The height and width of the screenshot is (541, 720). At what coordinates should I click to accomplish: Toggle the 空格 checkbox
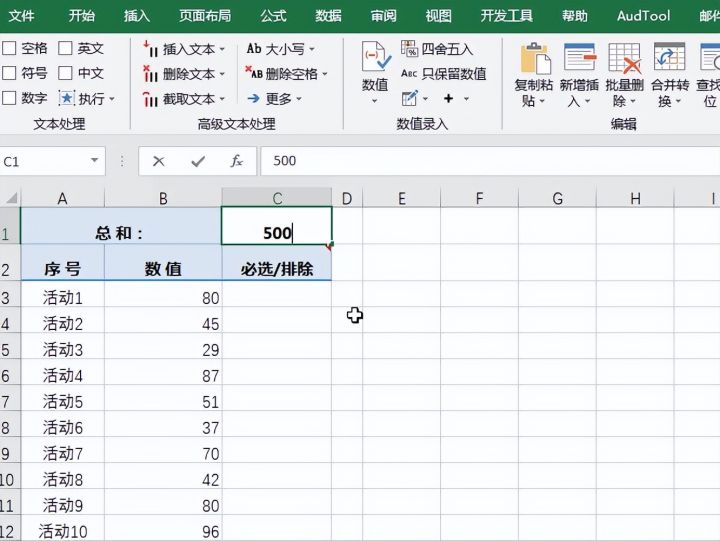9,48
